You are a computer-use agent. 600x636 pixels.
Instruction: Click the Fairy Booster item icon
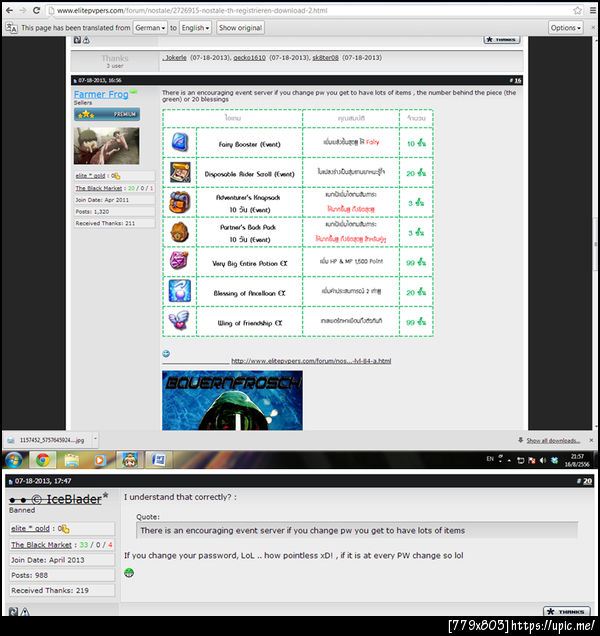[x=180, y=142]
